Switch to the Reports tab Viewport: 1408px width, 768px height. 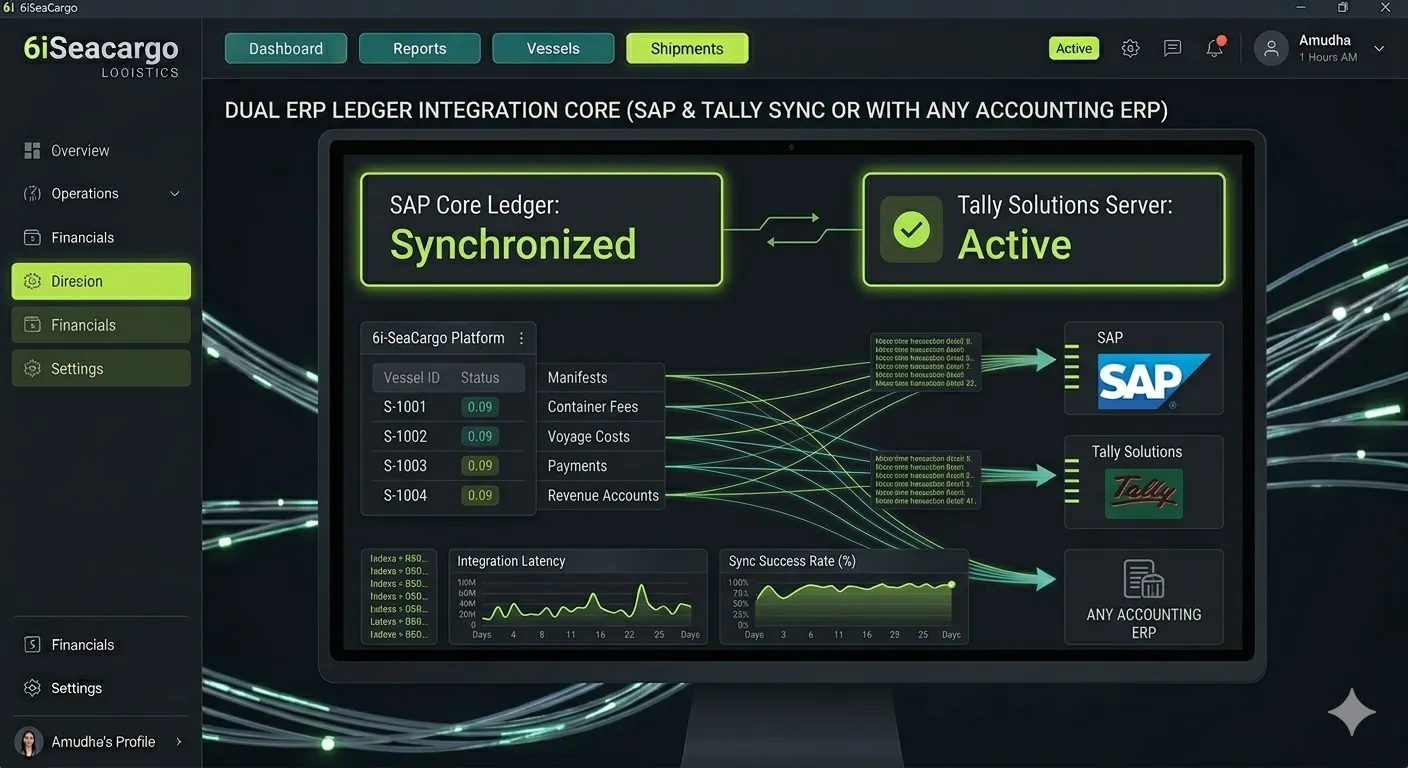(x=420, y=48)
